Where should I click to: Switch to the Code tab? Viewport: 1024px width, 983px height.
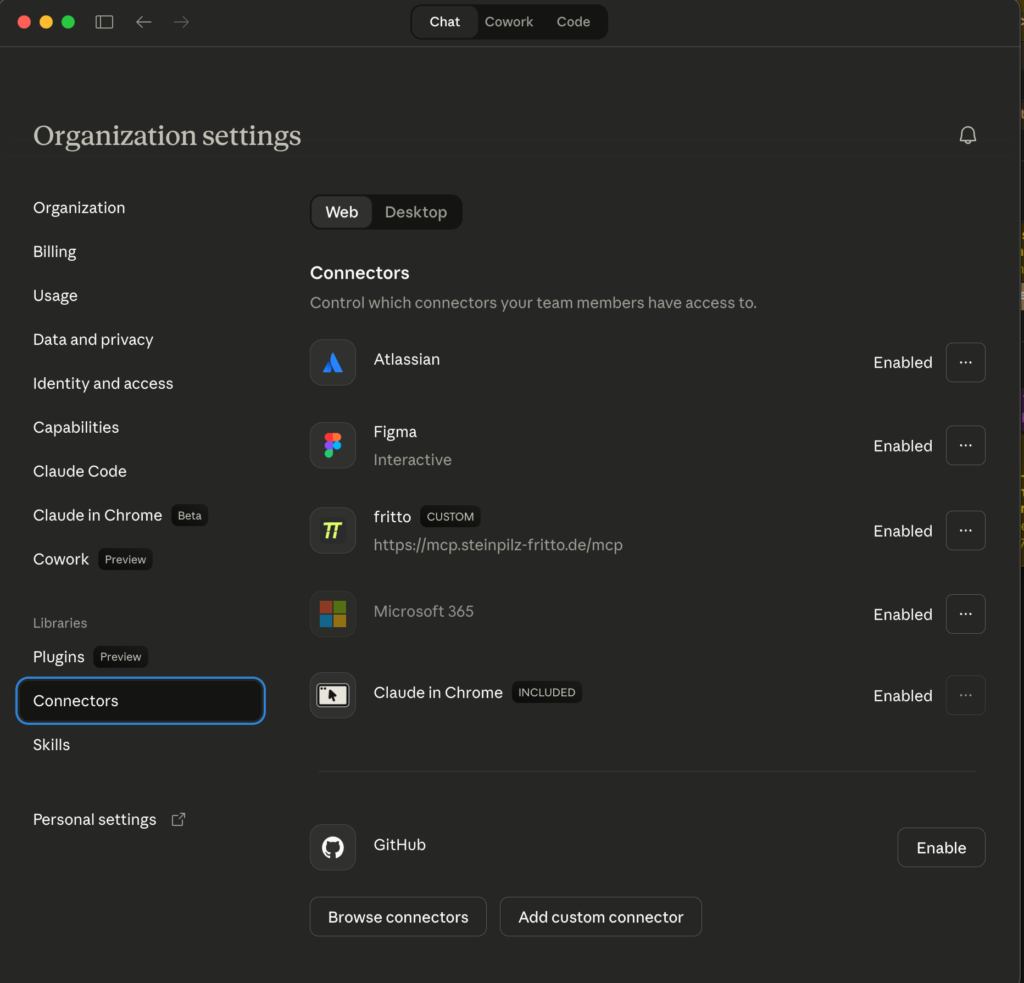573,22
